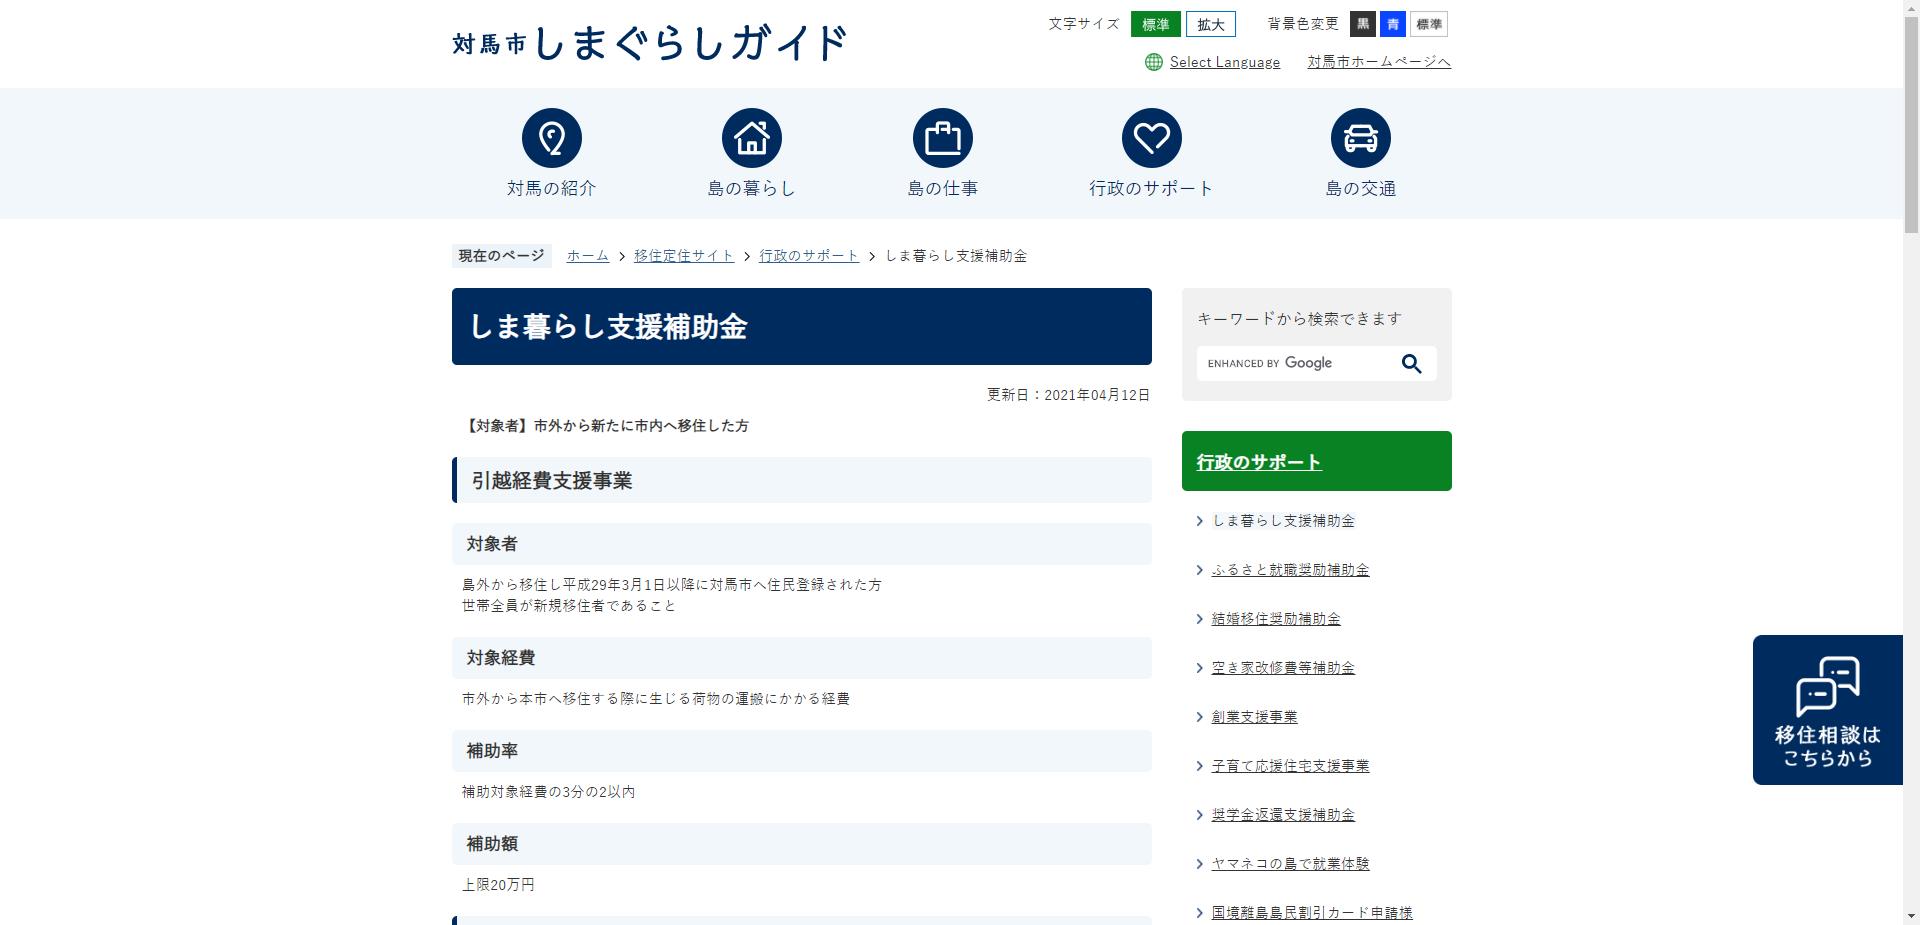The image size is (1920, 925).
Task: Expand the 空き家改修費等補助金 entry
Action: [1283, 667]
